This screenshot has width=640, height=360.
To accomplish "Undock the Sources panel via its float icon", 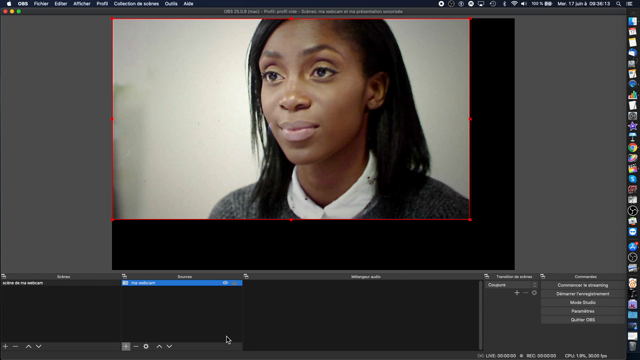I will pos(124,276).
